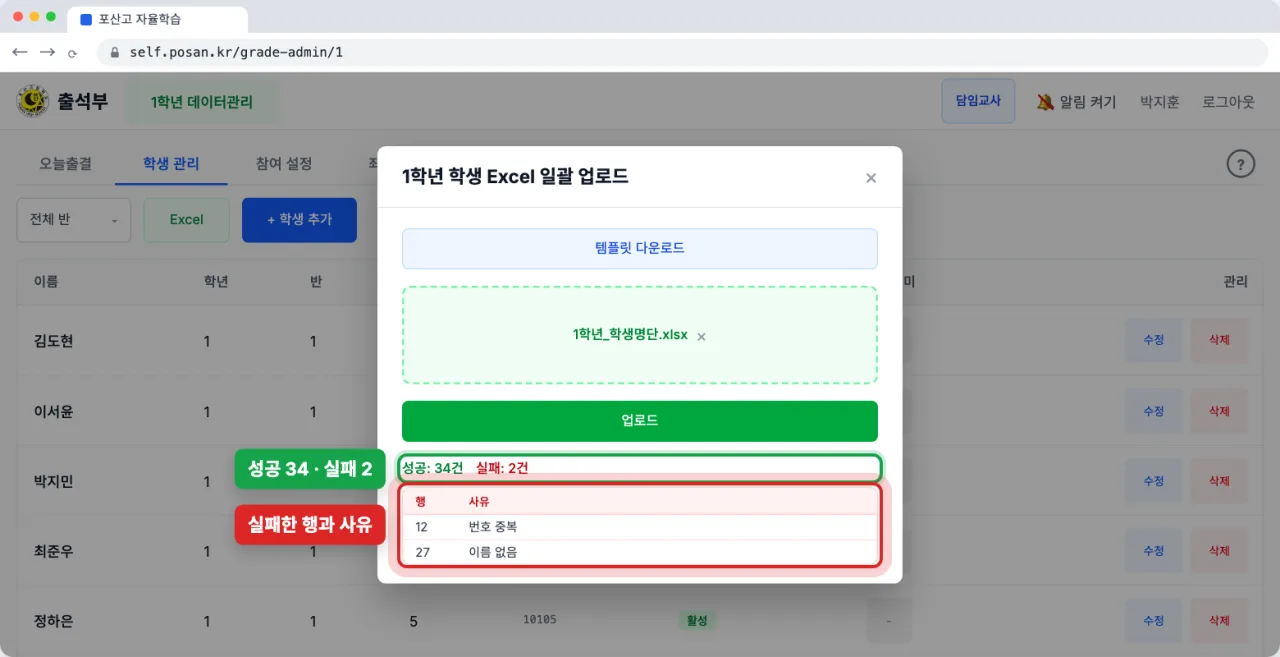Click the green 업로드 button

tap(640, 421)
